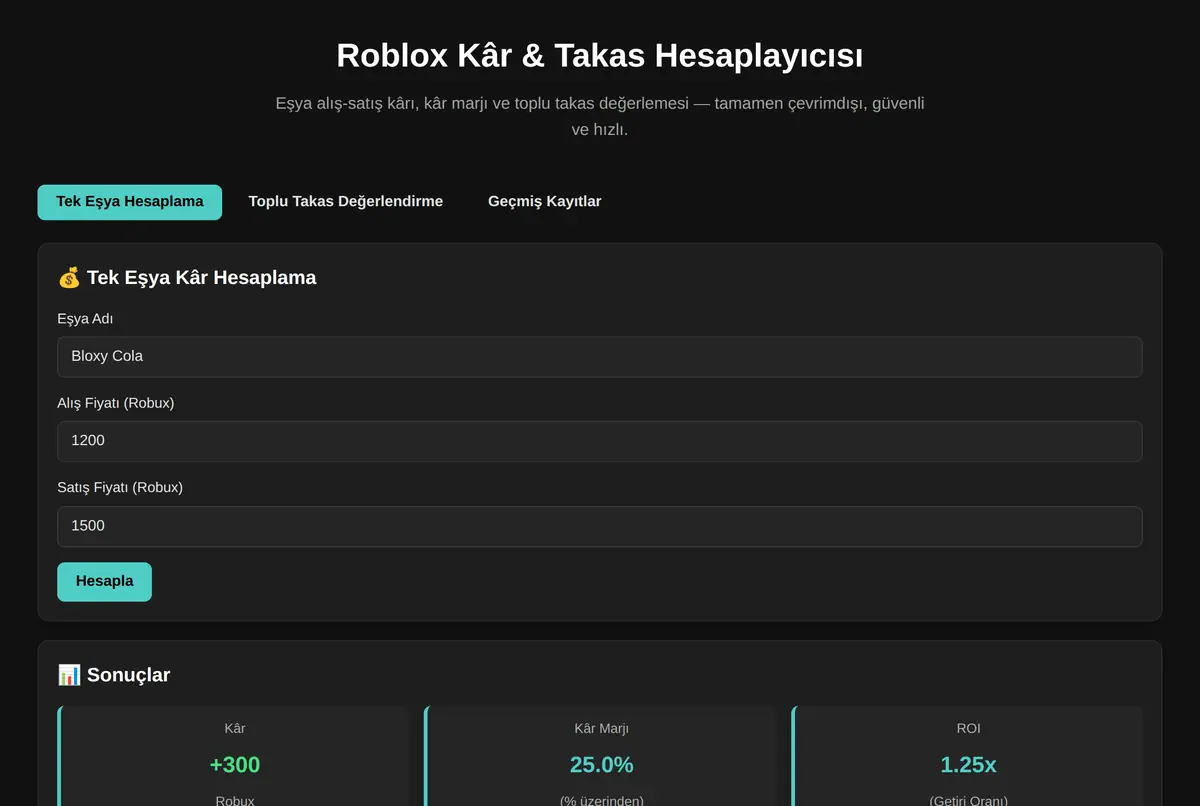
Task: Click the Tek Eşya Kâr Hesaplama heading
Action: tap(201, 278)
